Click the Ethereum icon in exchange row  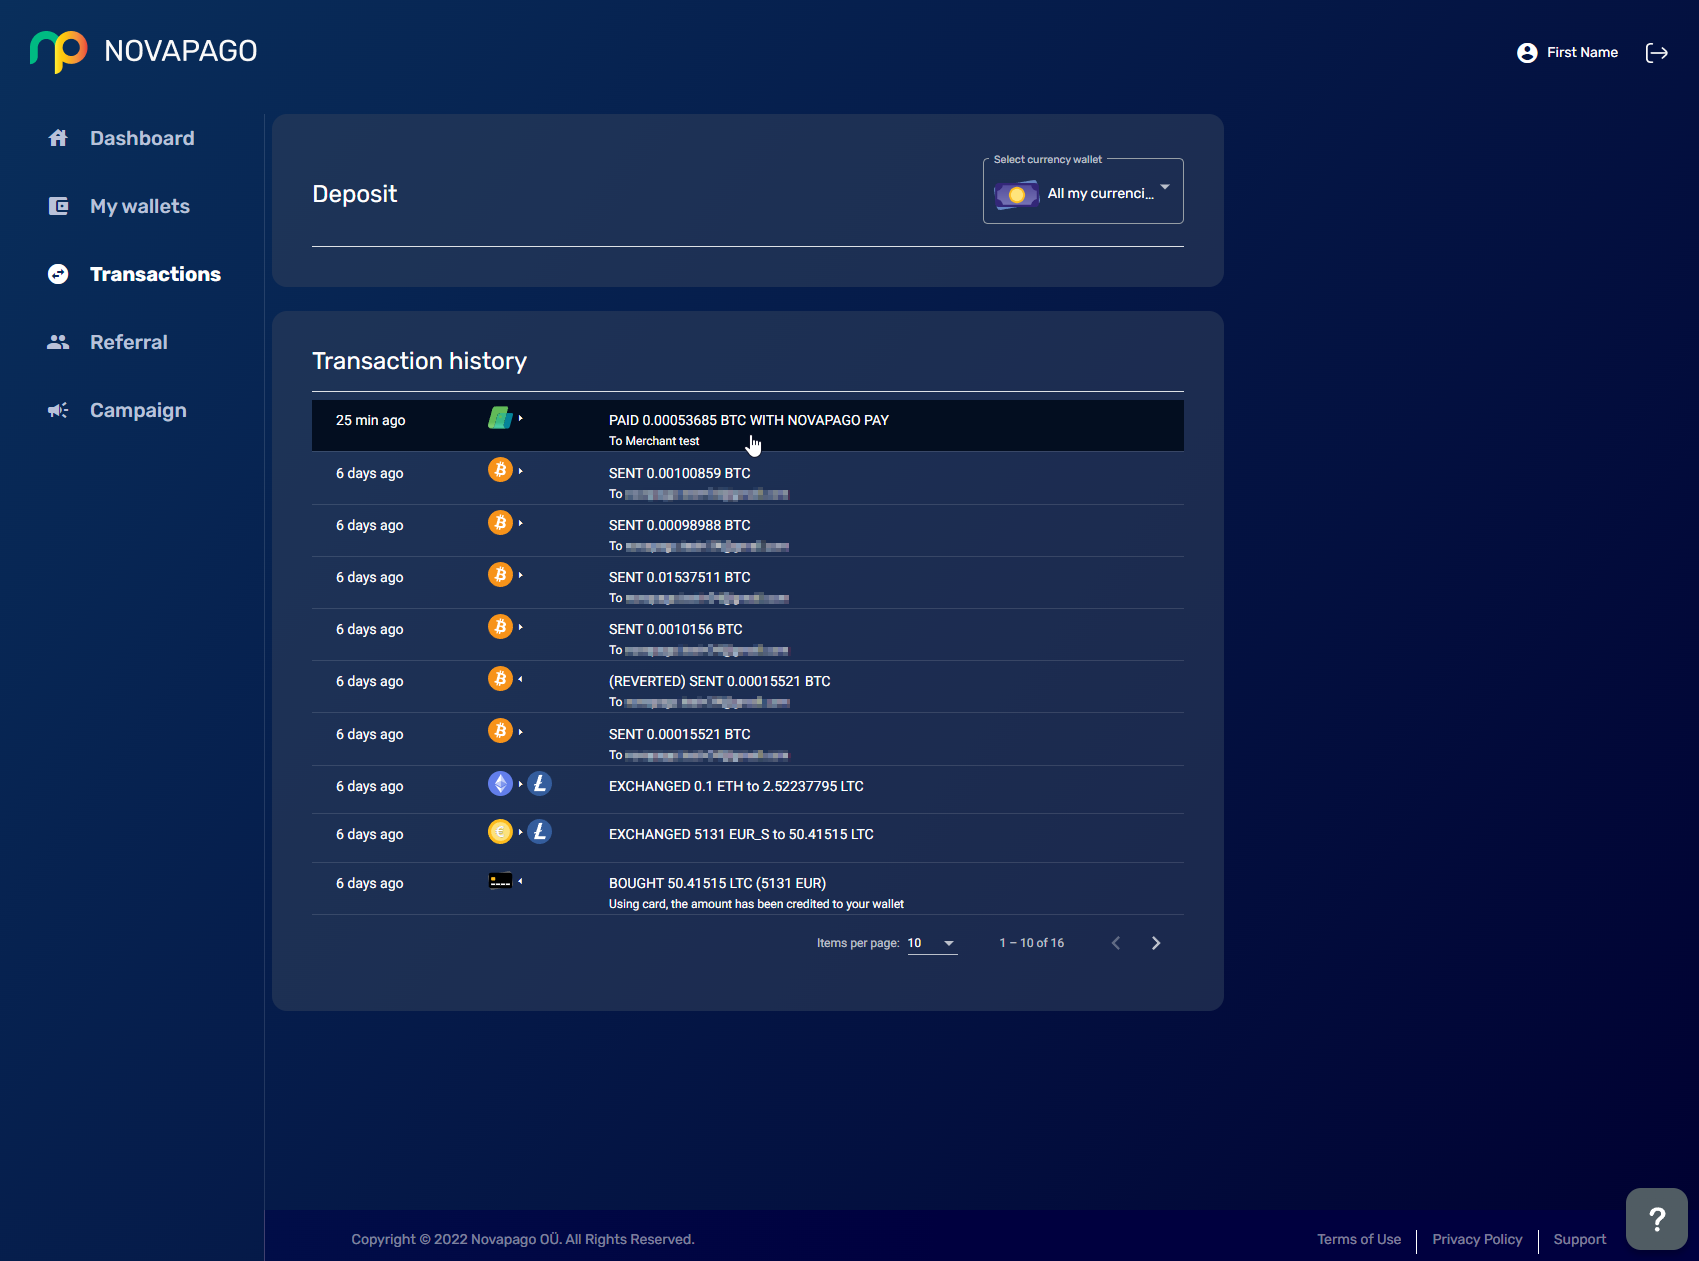(x=500, y=784)
